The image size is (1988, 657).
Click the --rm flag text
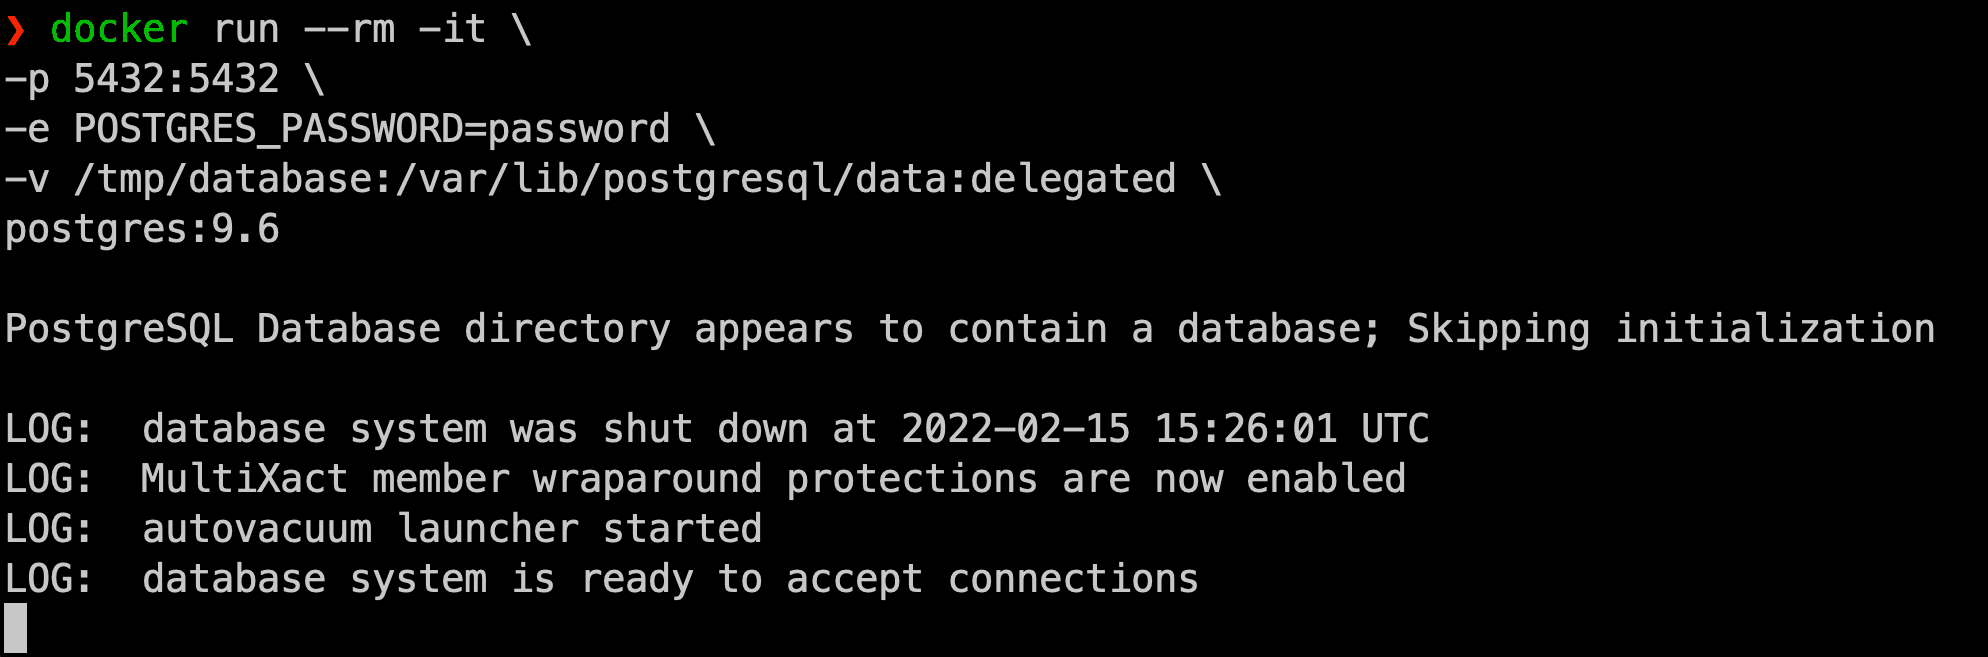point(349,29)
